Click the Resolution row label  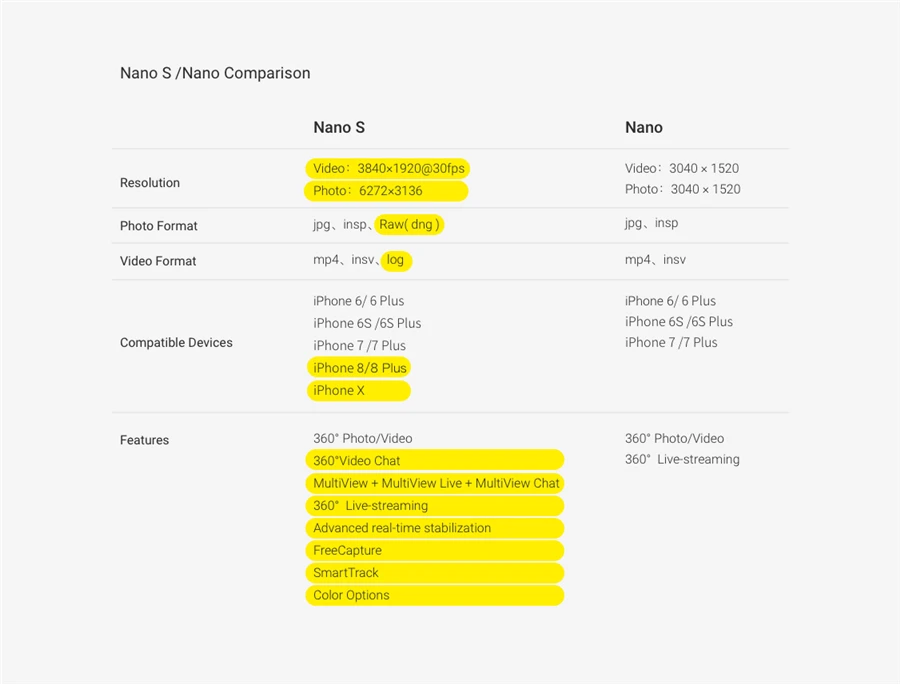tap(150, 183)
